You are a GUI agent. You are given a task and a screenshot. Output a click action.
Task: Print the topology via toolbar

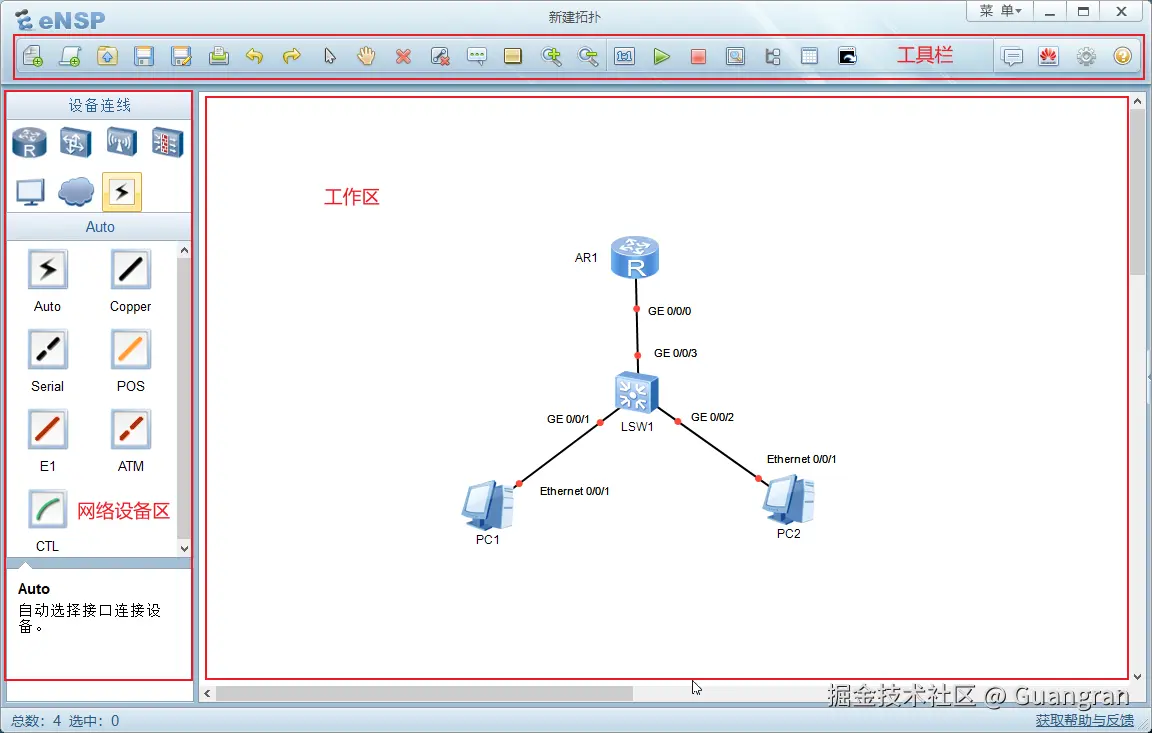coord(218,56)
